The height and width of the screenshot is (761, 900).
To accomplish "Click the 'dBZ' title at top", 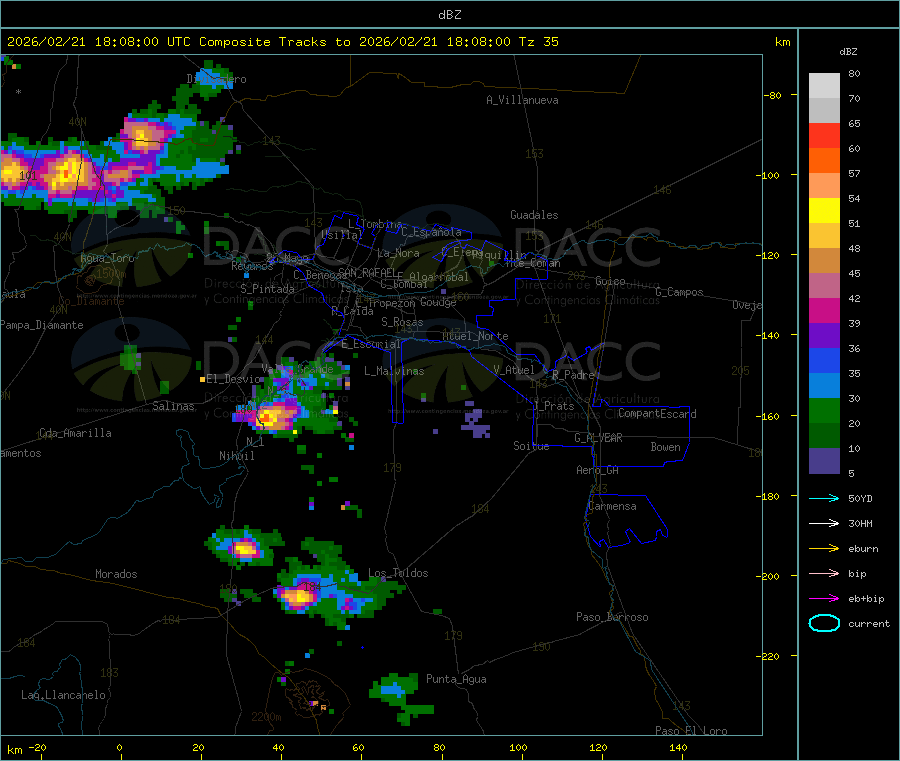I will tap(449, 15).
